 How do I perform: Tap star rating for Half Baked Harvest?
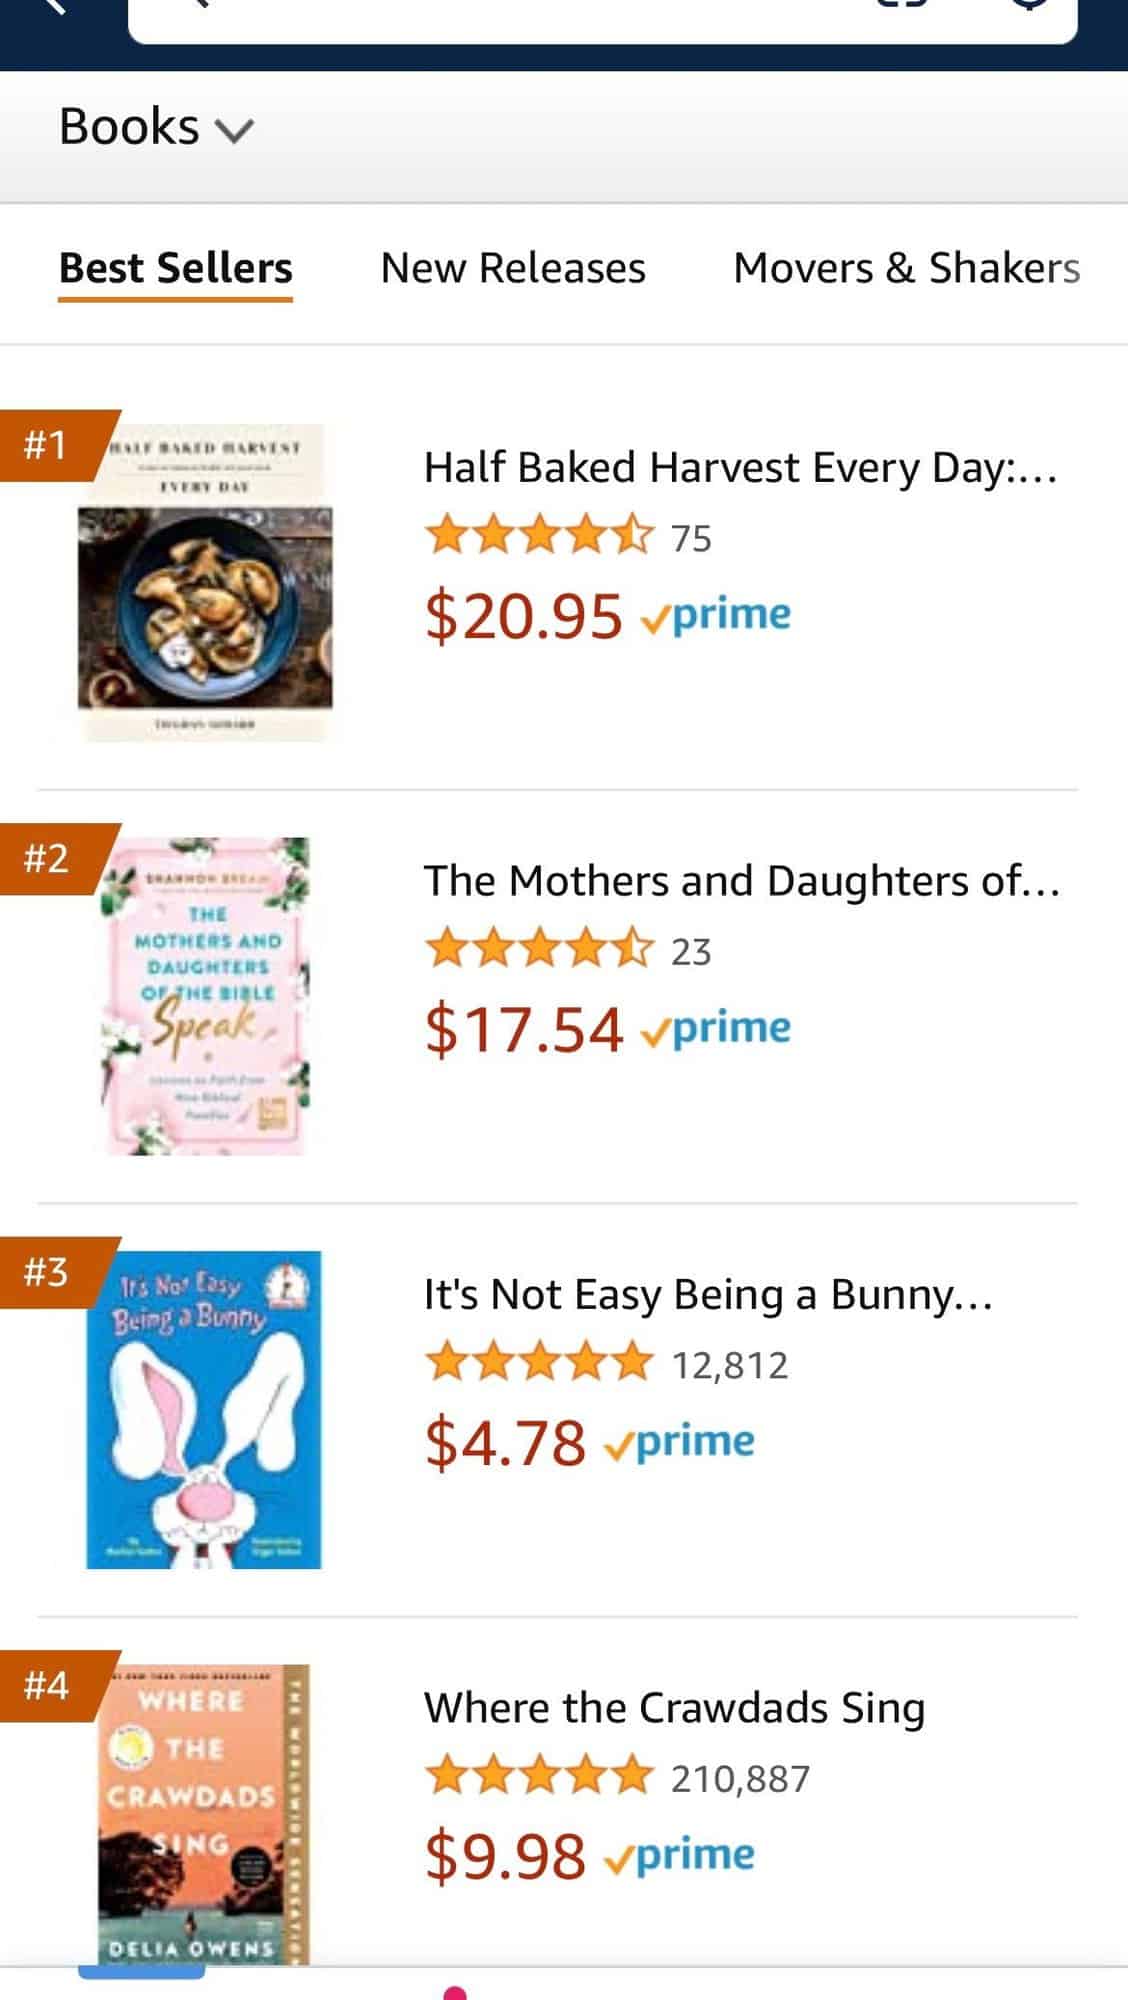point(539,537)
